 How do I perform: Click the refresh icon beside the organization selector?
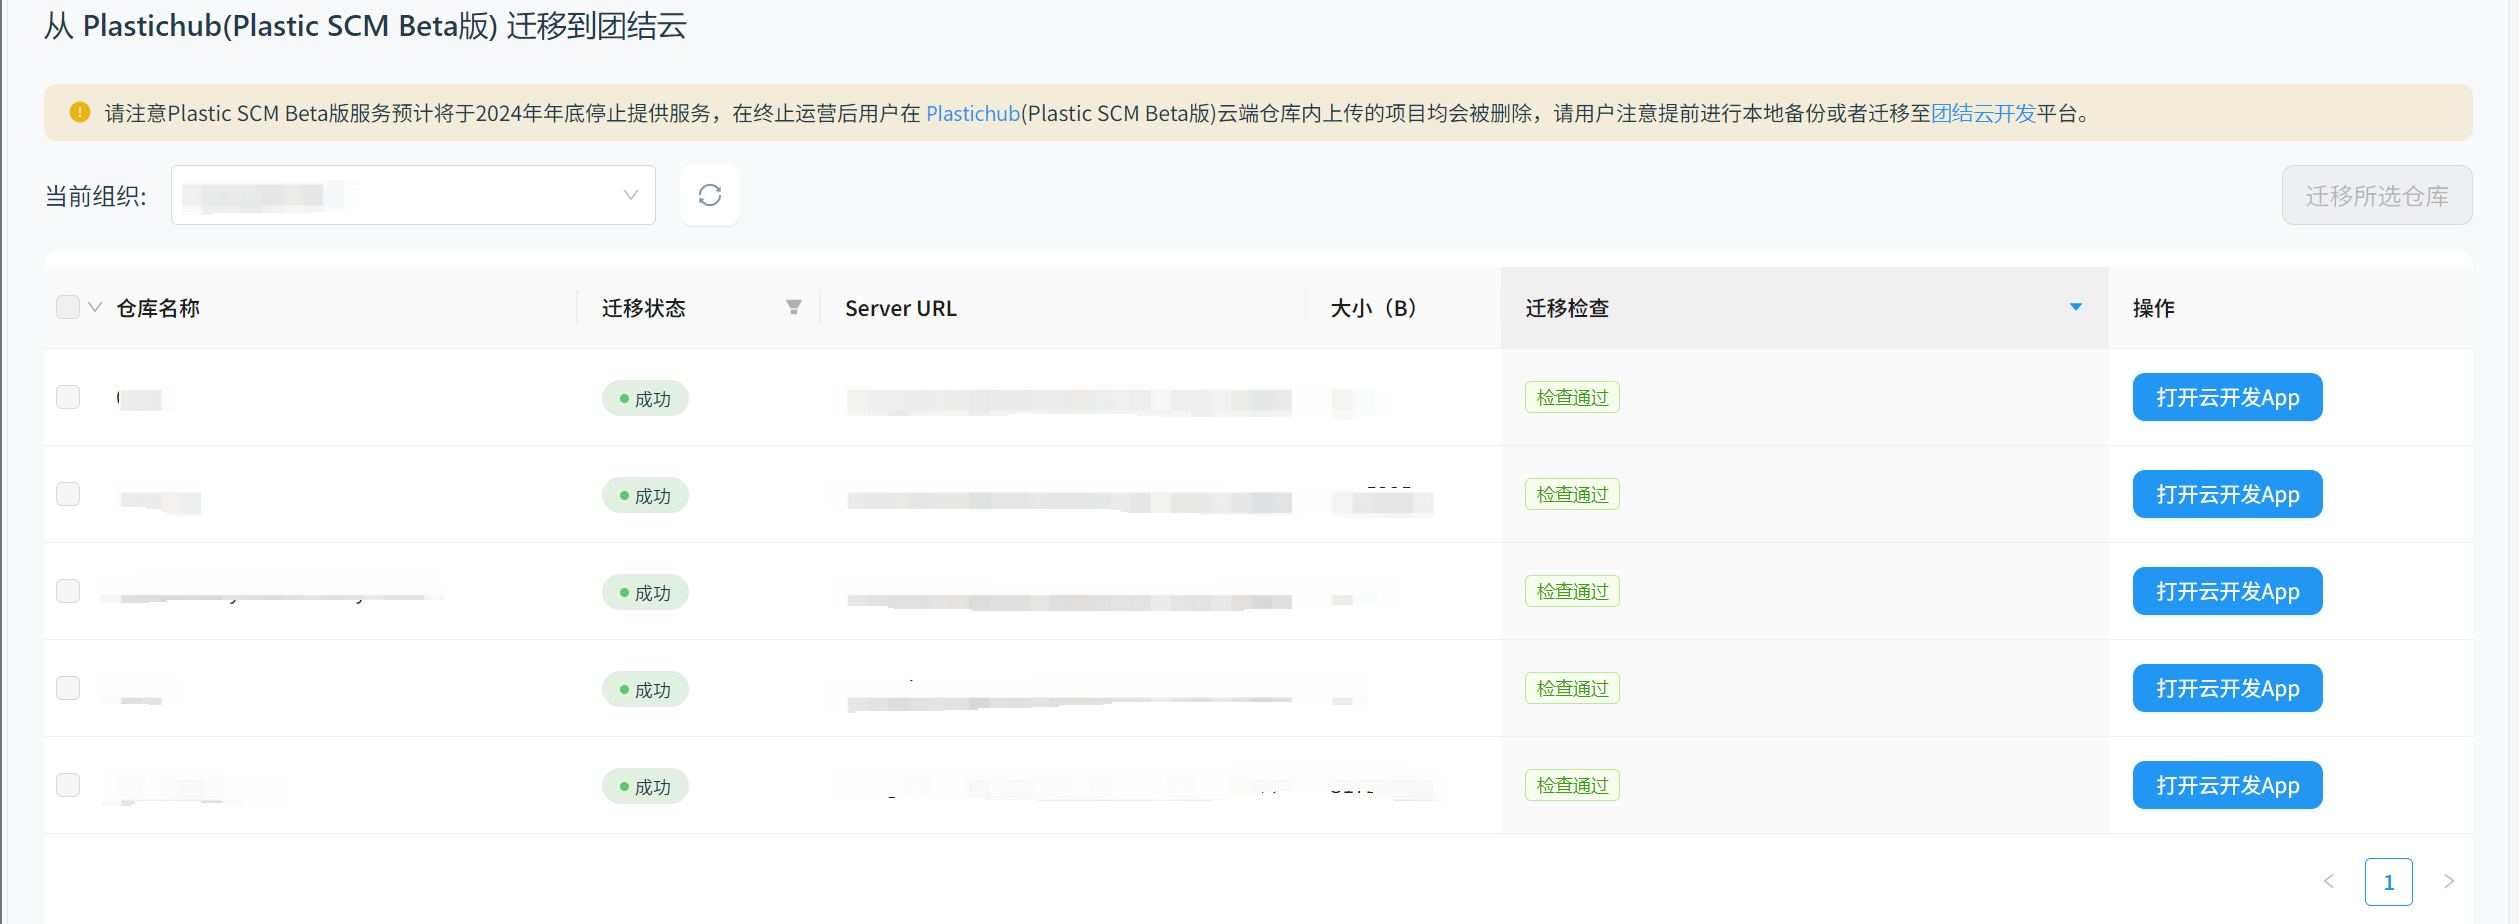coord(710,195)
